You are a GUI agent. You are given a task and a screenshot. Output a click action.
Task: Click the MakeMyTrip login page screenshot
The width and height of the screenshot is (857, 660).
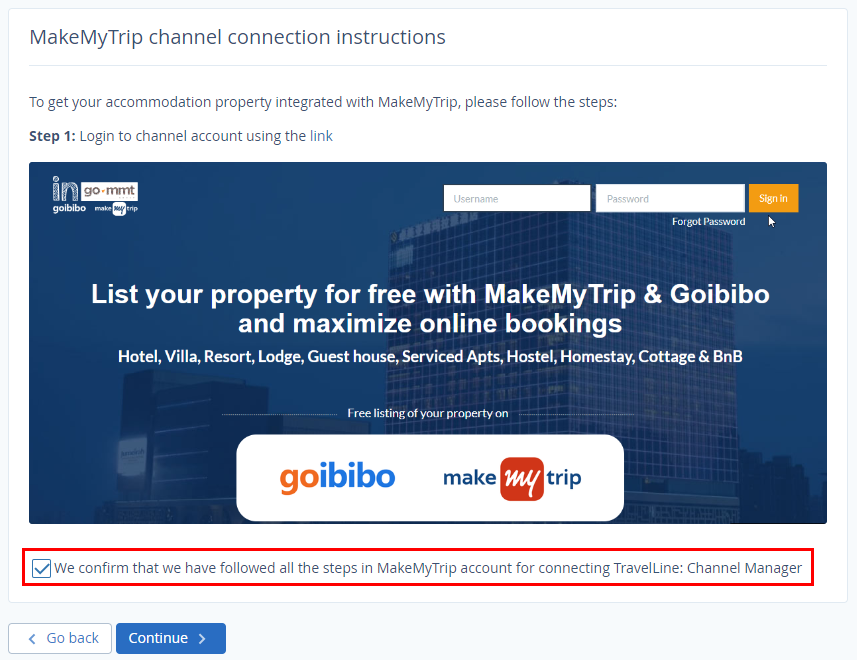tap(428, 343)
